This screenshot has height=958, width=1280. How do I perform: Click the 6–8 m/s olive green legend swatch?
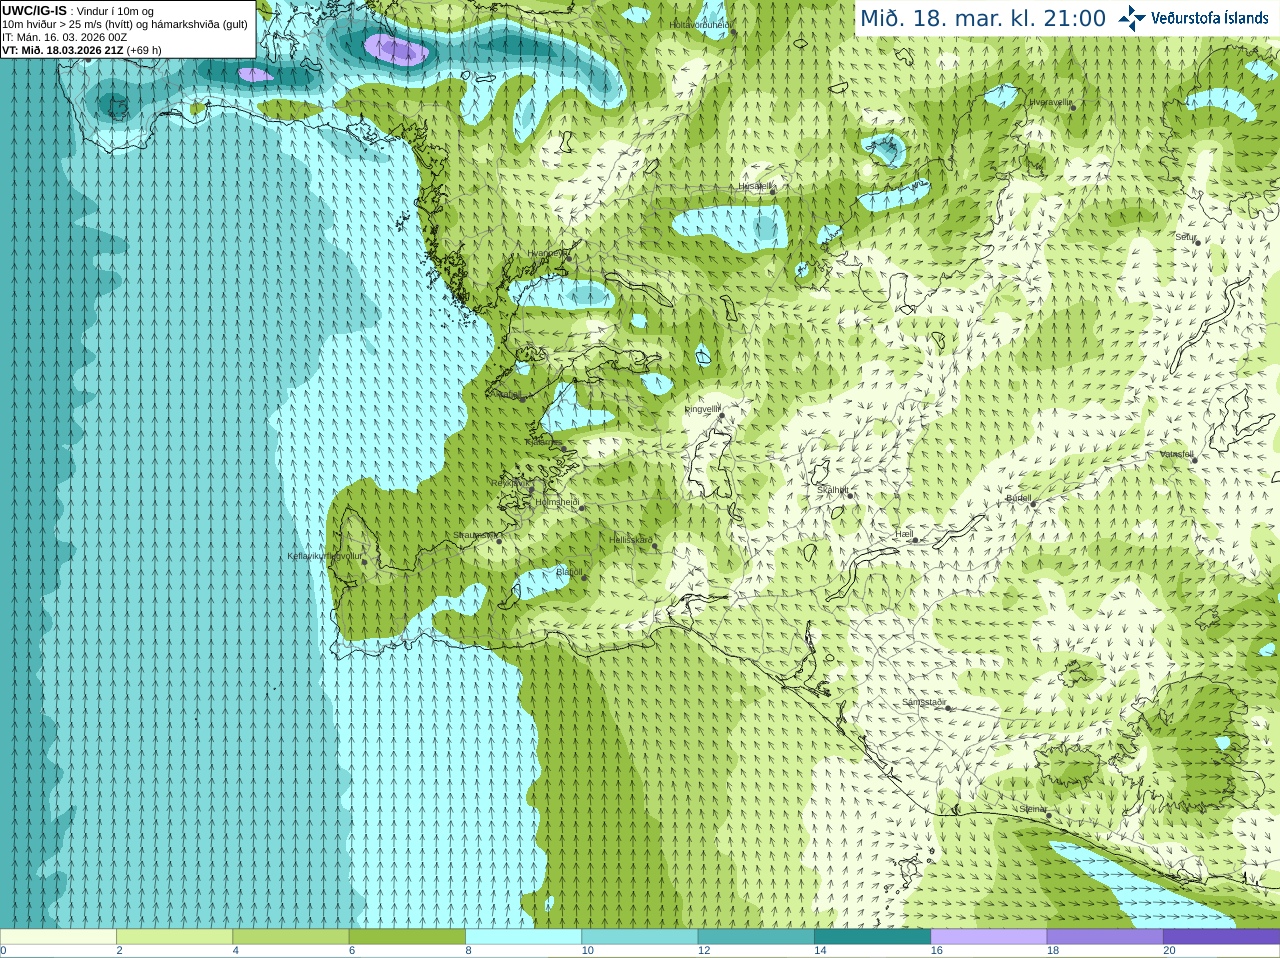point(407,937)
